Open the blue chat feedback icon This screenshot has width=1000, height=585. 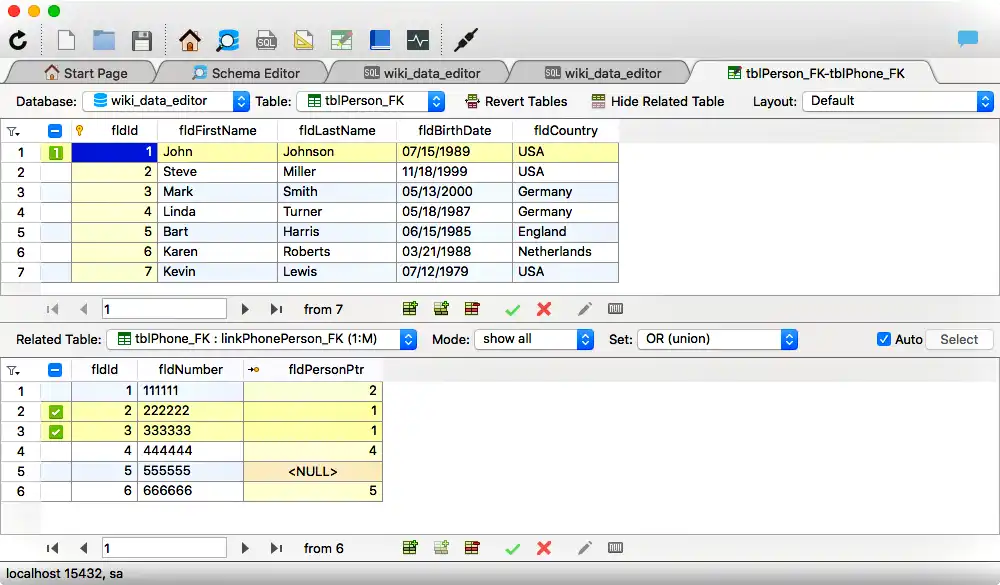(967, 39)
